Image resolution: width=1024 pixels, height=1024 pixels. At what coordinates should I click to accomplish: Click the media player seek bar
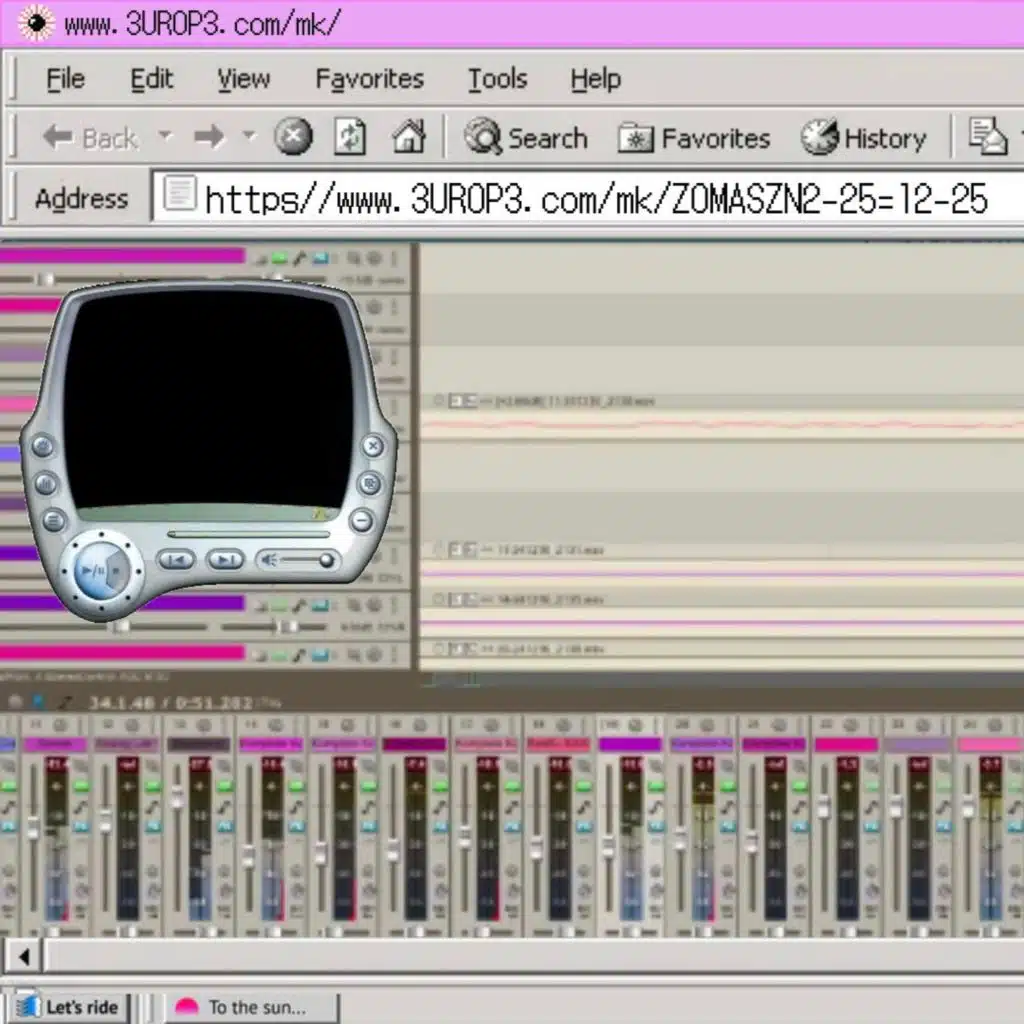249,534
